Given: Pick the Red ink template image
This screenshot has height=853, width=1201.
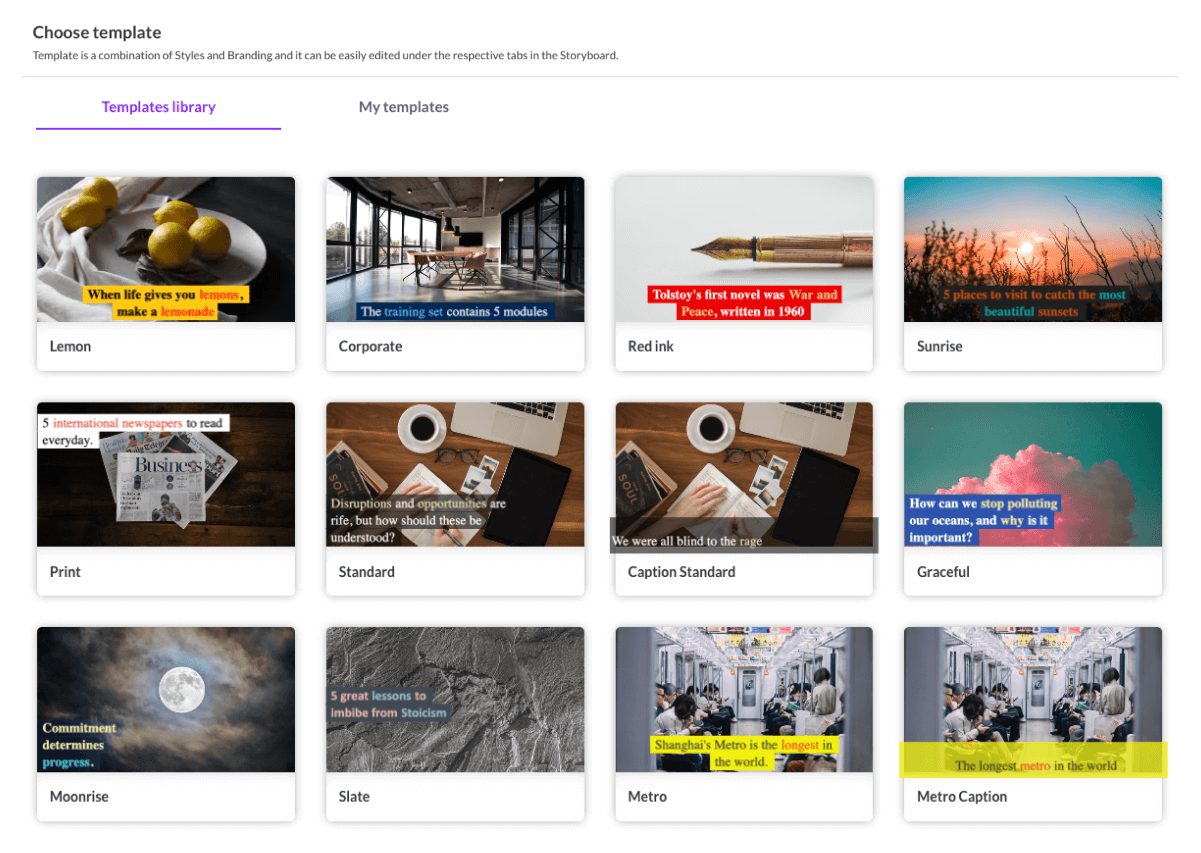Looking at the screenshot, I should tap(744, 249).
